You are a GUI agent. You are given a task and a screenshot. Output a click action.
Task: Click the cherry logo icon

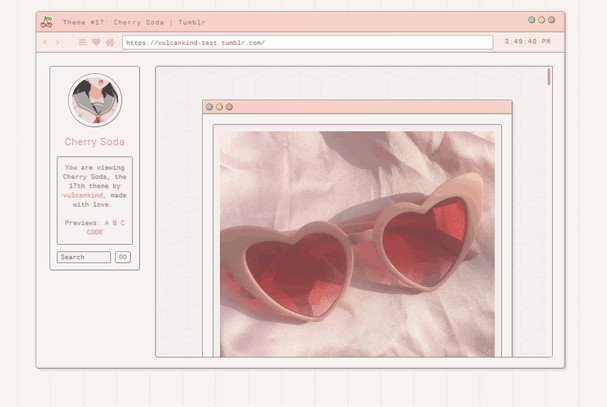tap(46, 21)
